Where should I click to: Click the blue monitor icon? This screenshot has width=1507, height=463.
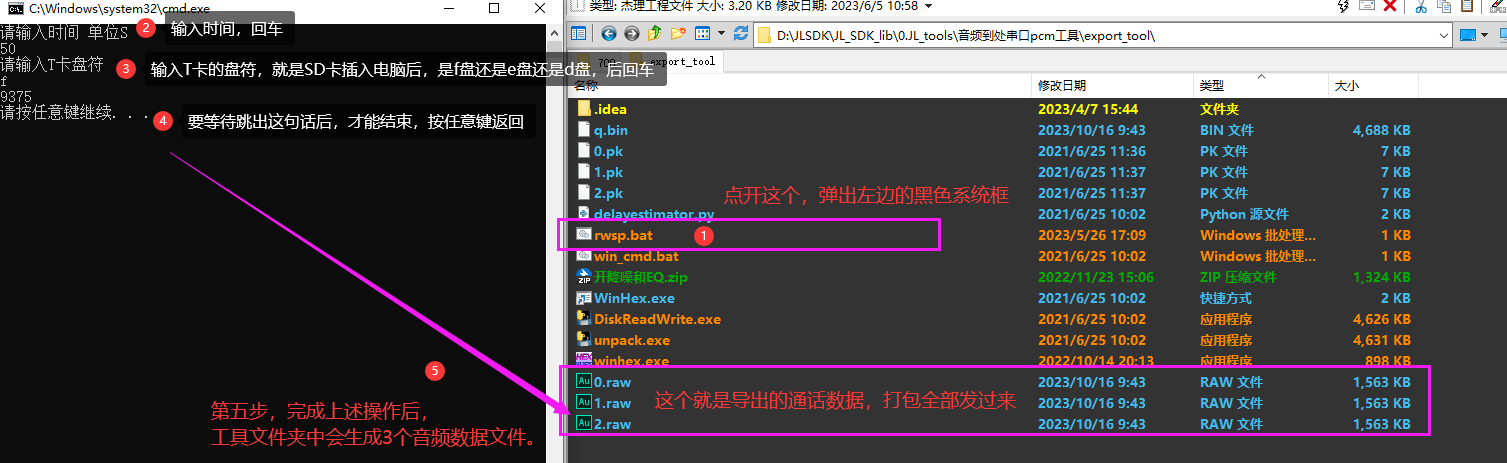(x=1468, y=35)
